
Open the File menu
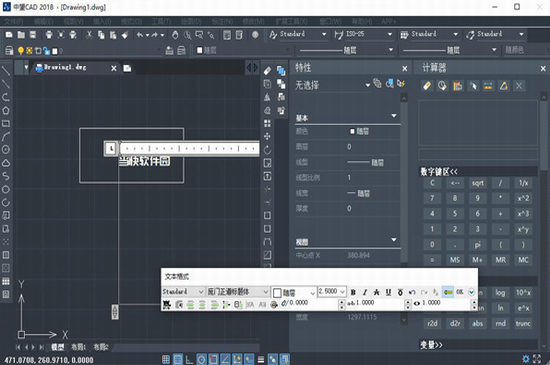tap(14, 22)
